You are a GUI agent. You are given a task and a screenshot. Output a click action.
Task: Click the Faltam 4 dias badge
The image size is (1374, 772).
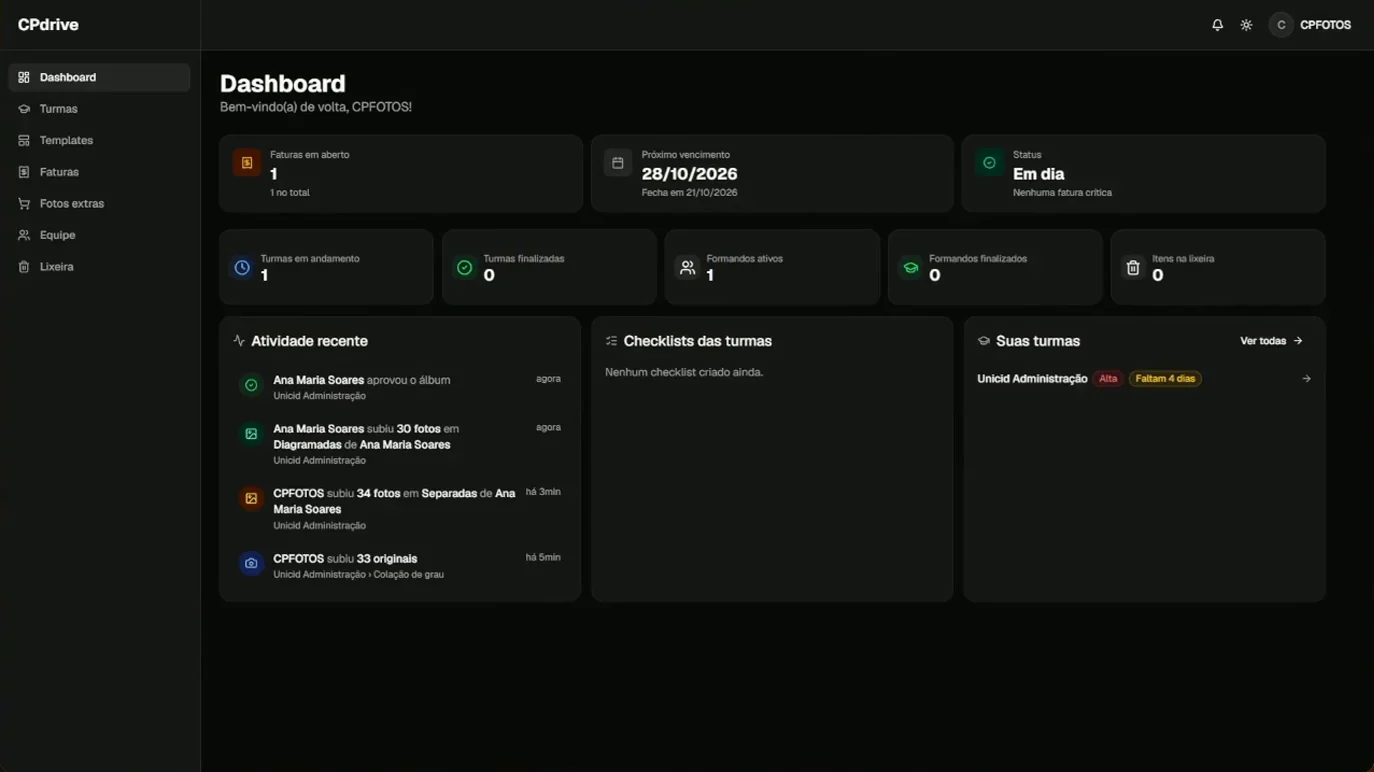[1165, 379]
